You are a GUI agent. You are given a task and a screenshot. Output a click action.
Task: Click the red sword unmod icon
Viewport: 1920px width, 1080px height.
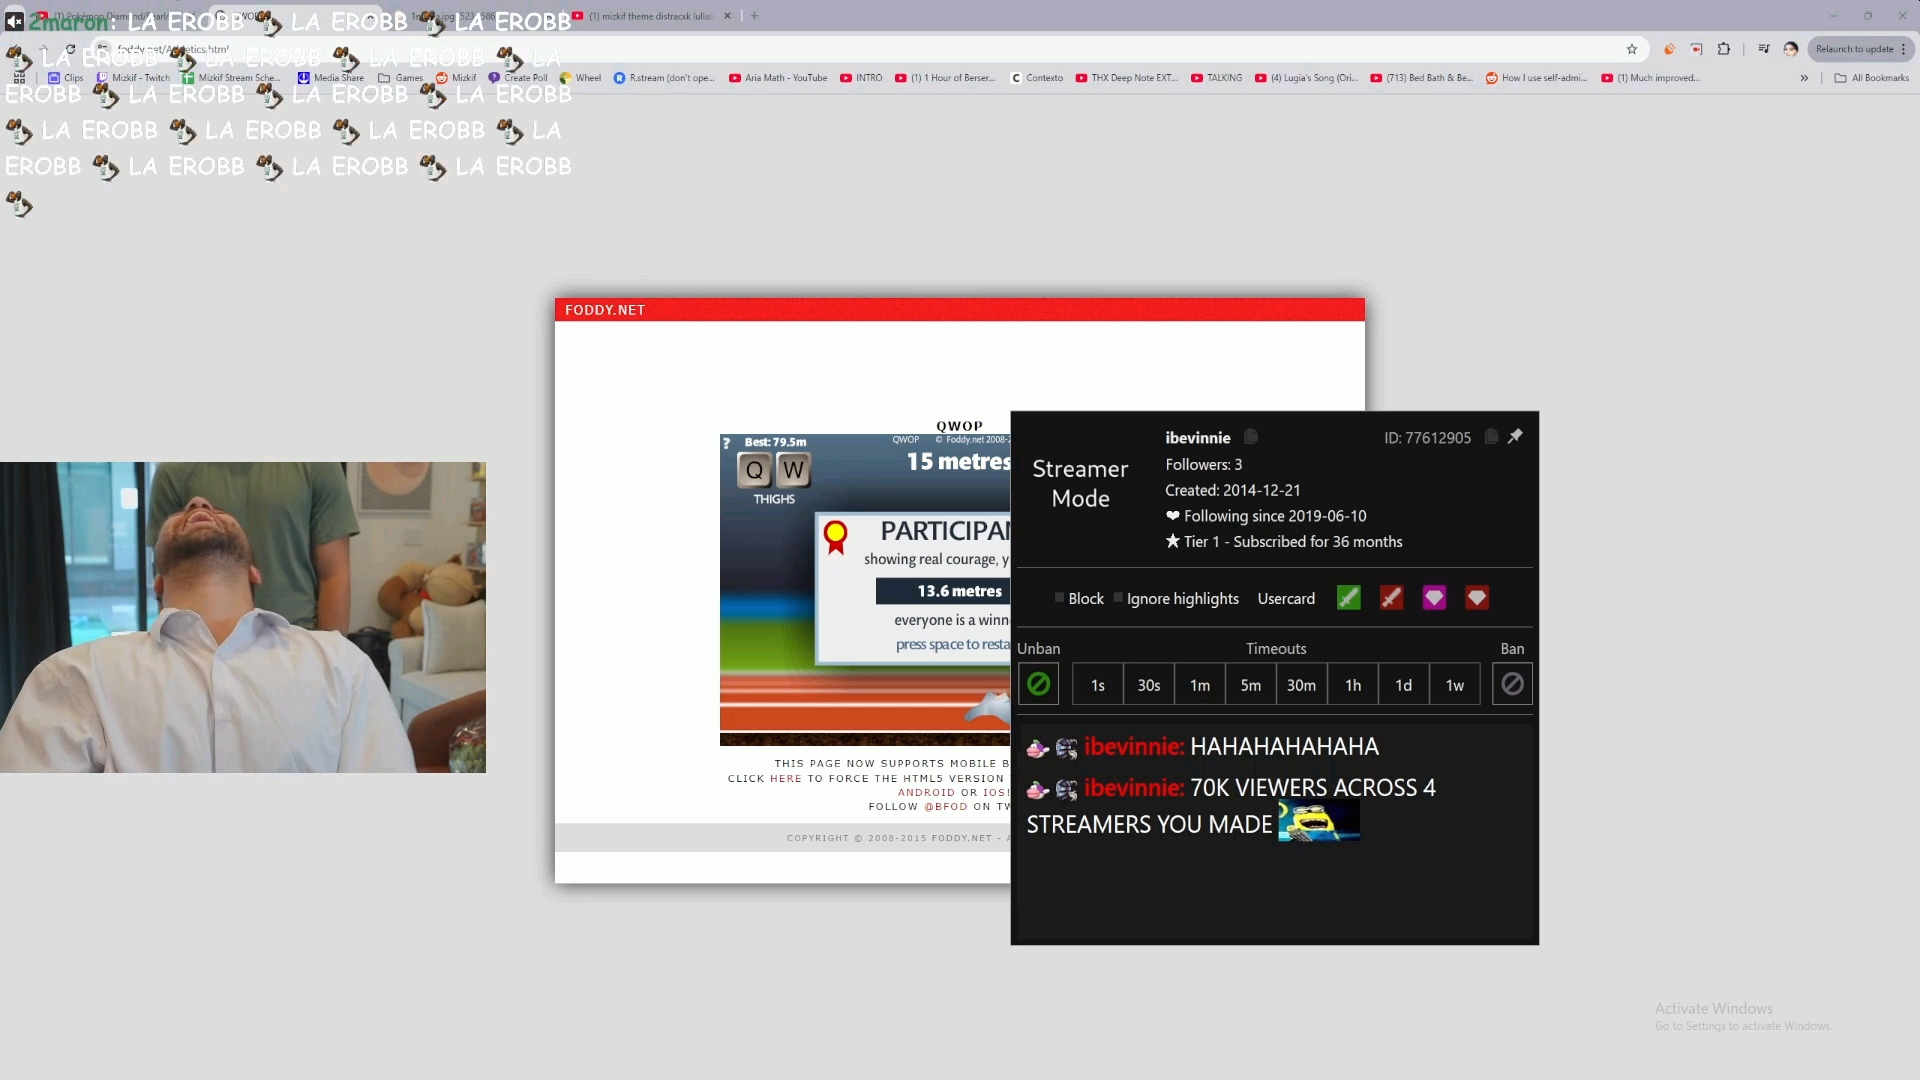click(x=1391, y=598)
